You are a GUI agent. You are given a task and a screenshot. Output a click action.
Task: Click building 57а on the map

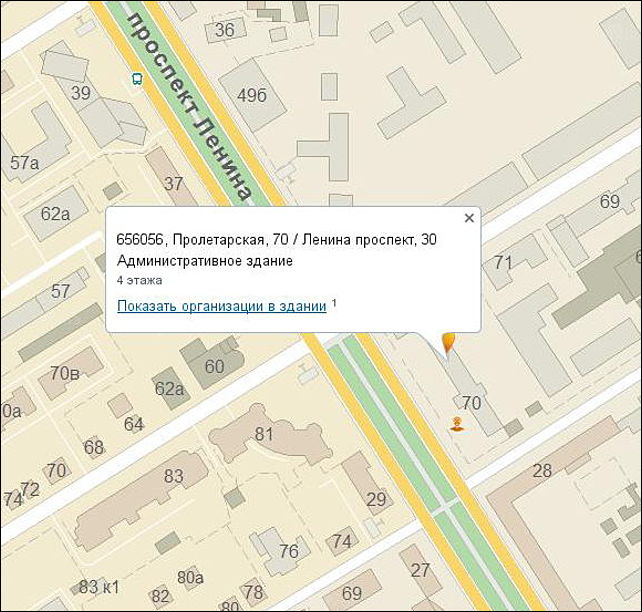tap(24, 163)
